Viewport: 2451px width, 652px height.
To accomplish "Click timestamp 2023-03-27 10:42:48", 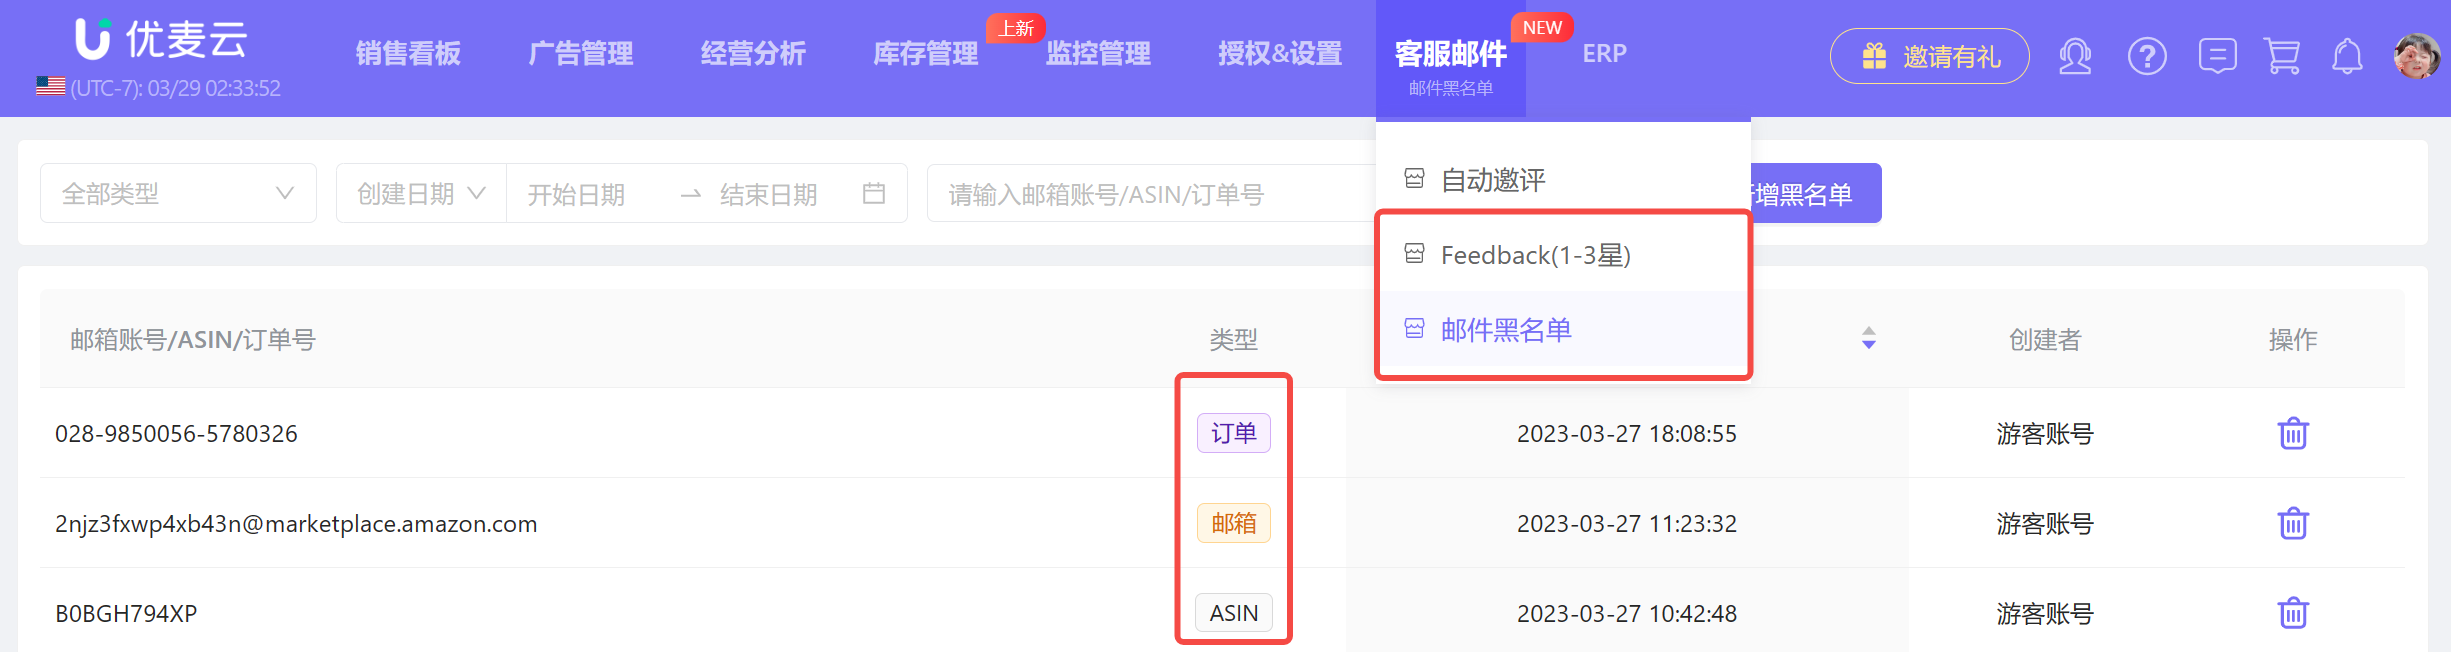I will point(1626,613).
